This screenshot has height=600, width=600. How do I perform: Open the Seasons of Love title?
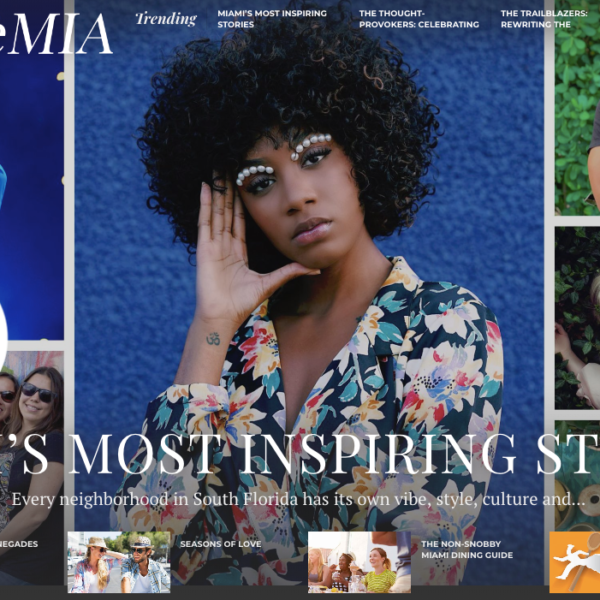(221, 544)
